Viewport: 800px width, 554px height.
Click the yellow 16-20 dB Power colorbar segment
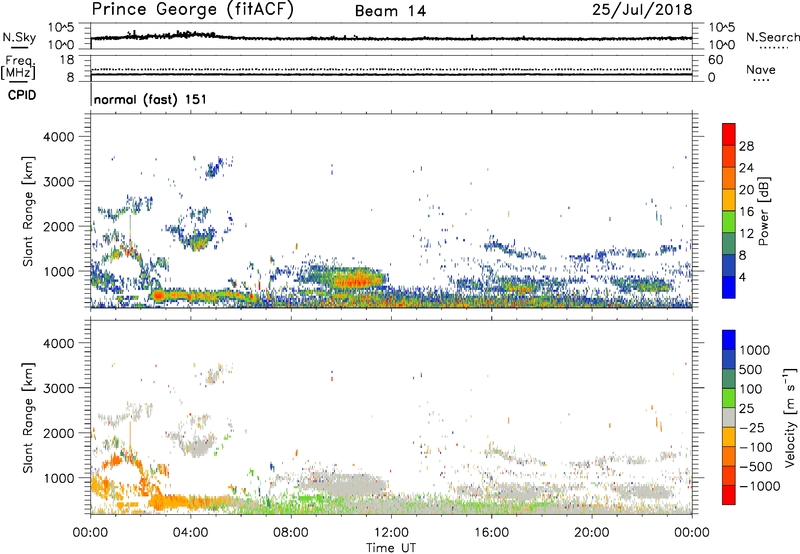tap(729, 200)
